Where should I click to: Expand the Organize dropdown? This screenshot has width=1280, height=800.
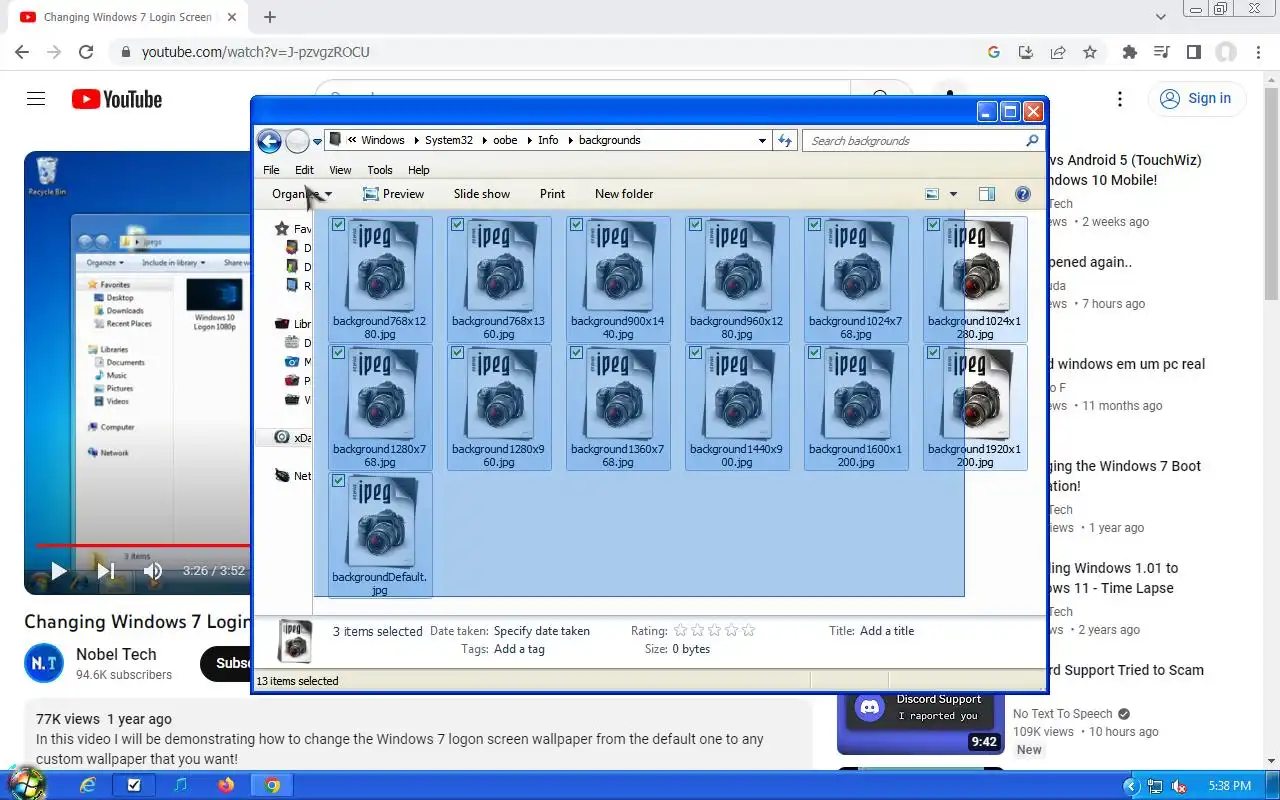tap(301, 194)
